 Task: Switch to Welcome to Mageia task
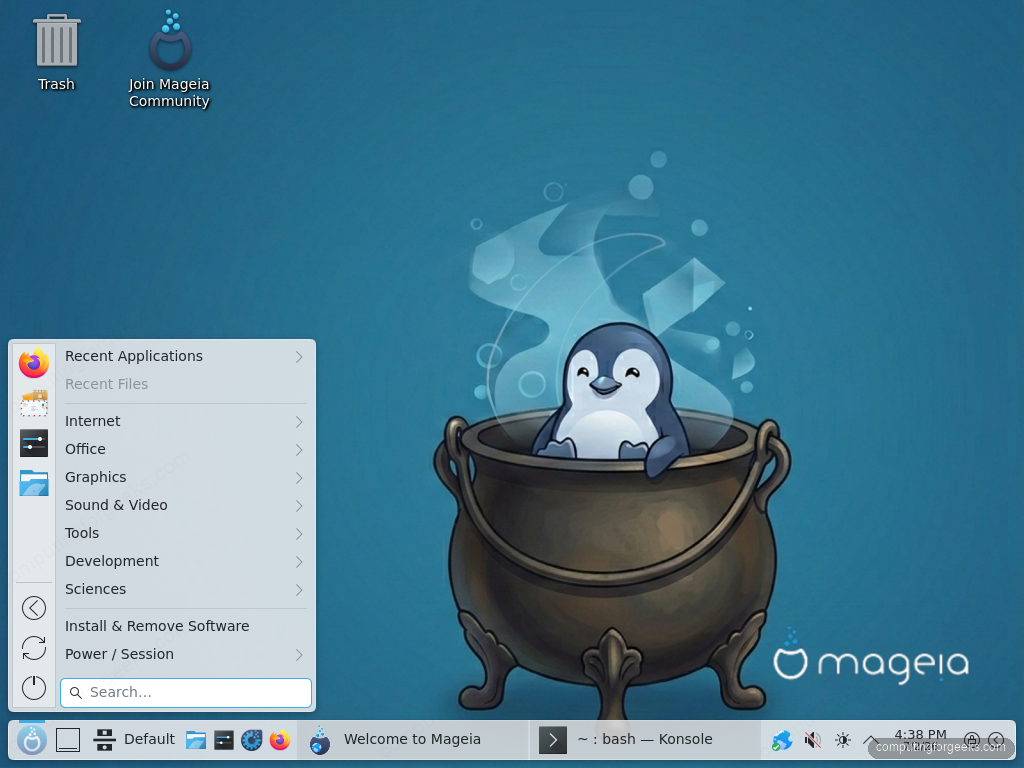[413, 740]
